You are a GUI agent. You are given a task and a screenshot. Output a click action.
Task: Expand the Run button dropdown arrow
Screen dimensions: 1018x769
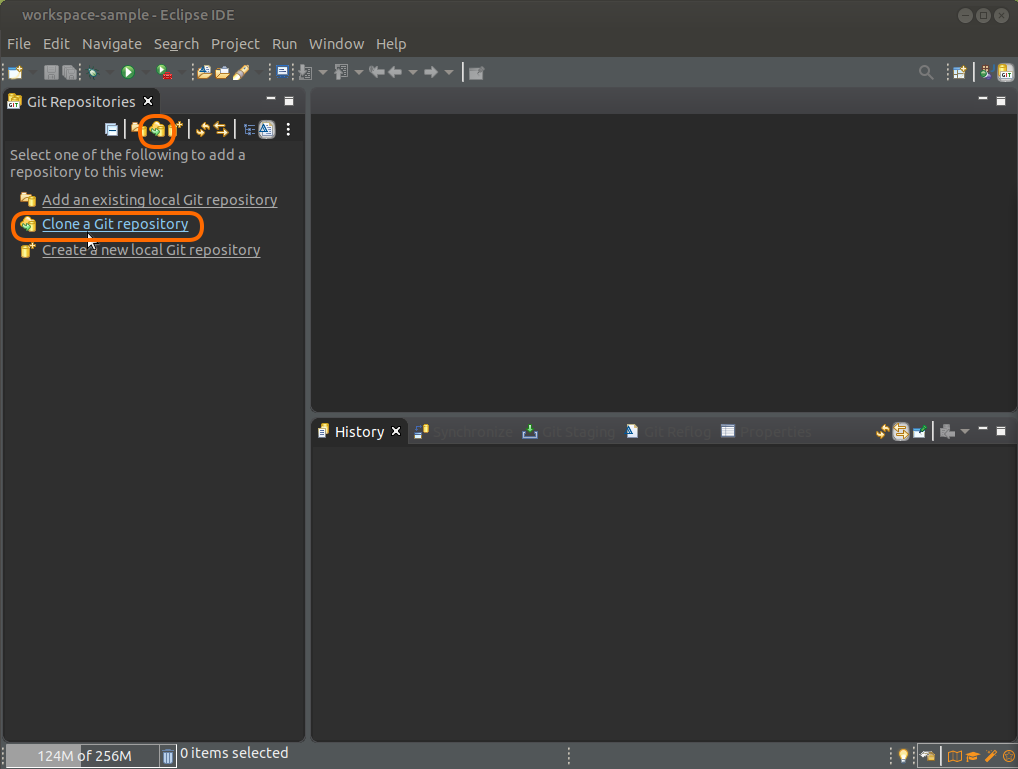[144, 72]
